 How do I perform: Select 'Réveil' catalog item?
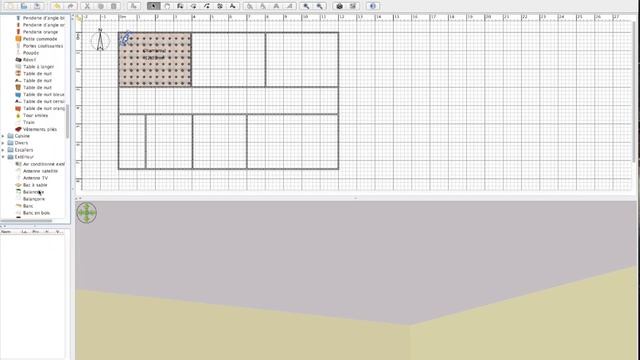click(29, 60)
